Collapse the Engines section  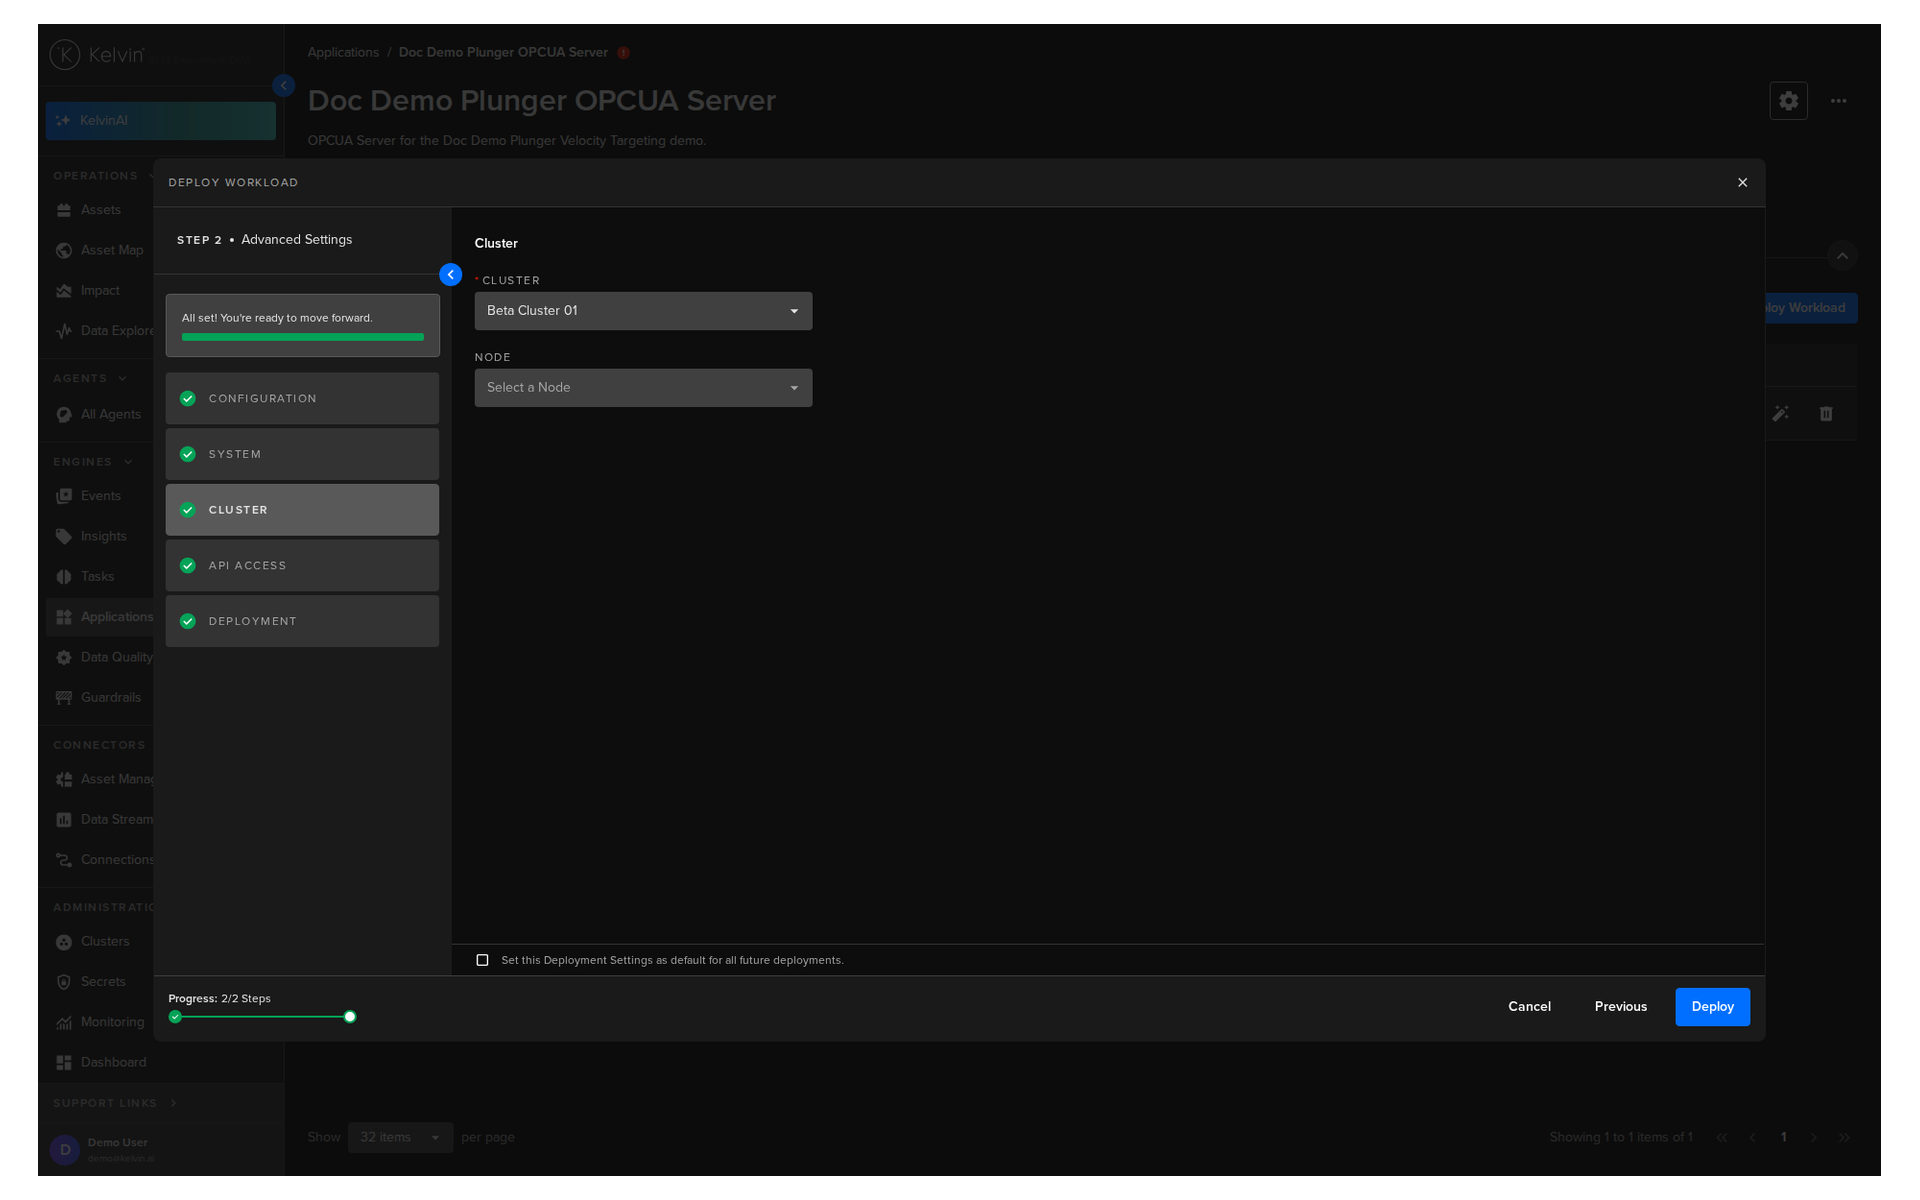coord(128,462)
